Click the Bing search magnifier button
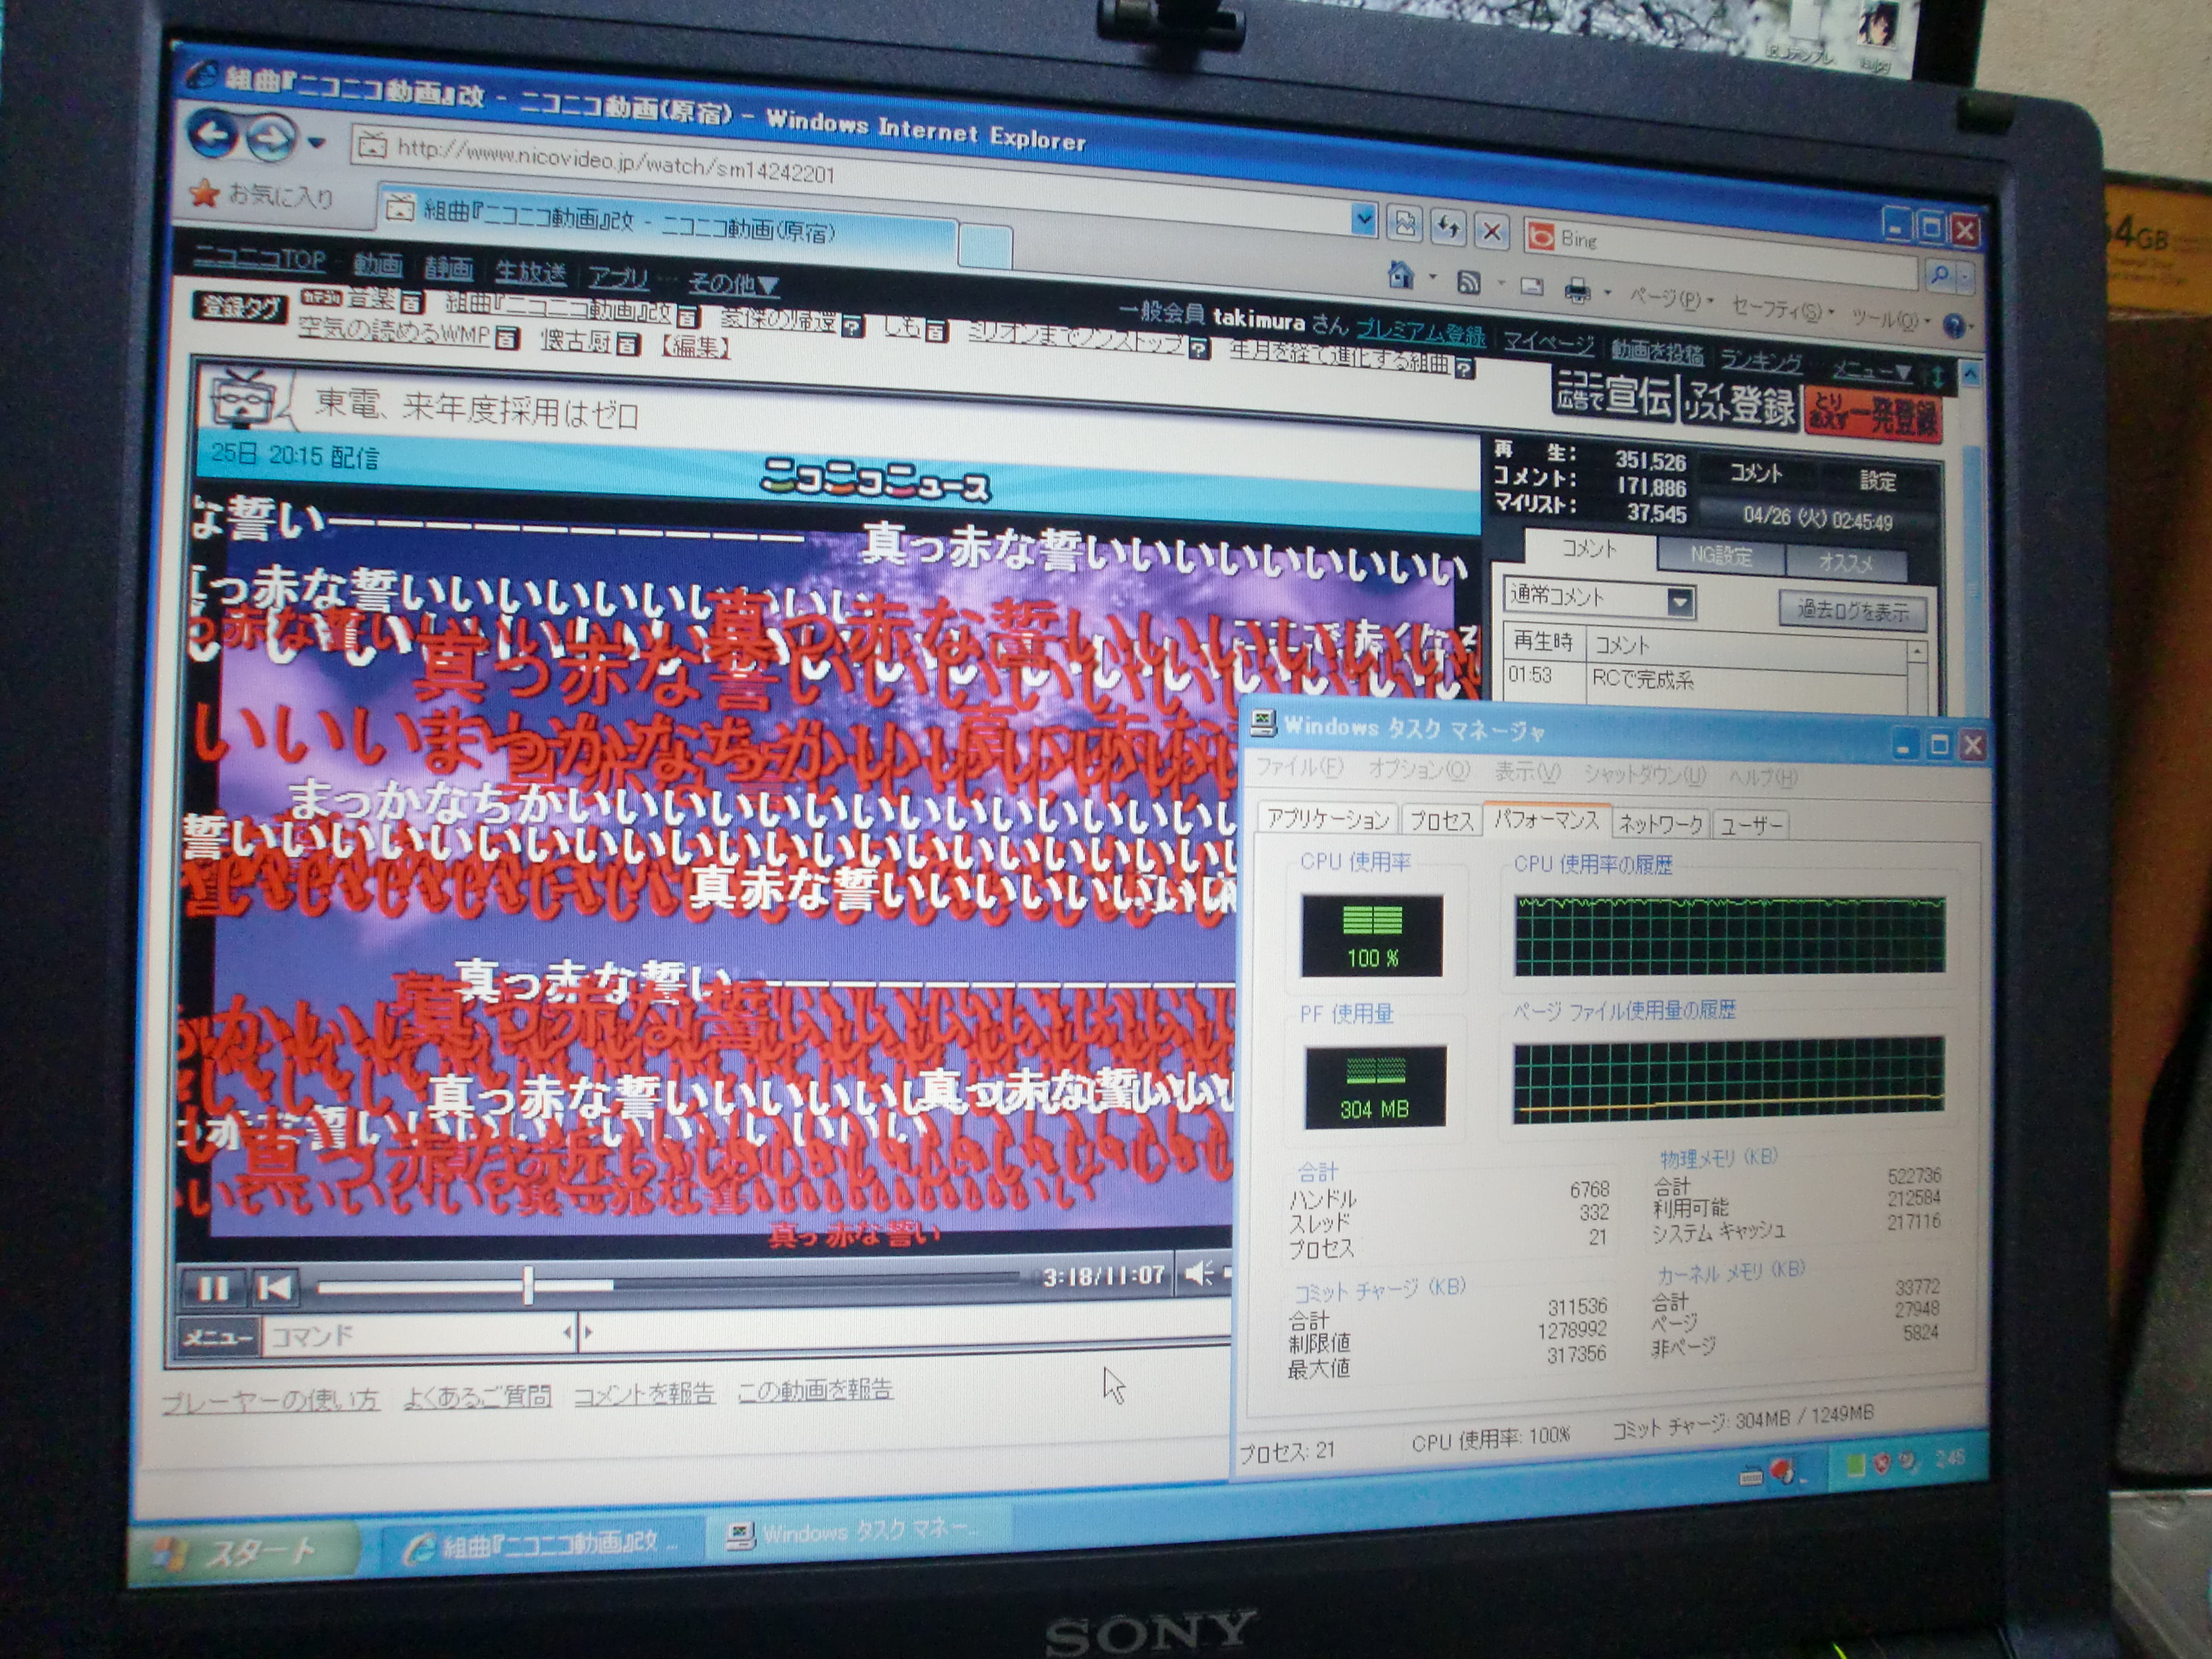The height and width of the screenshot is (1659, 2212). [1939, 274]
